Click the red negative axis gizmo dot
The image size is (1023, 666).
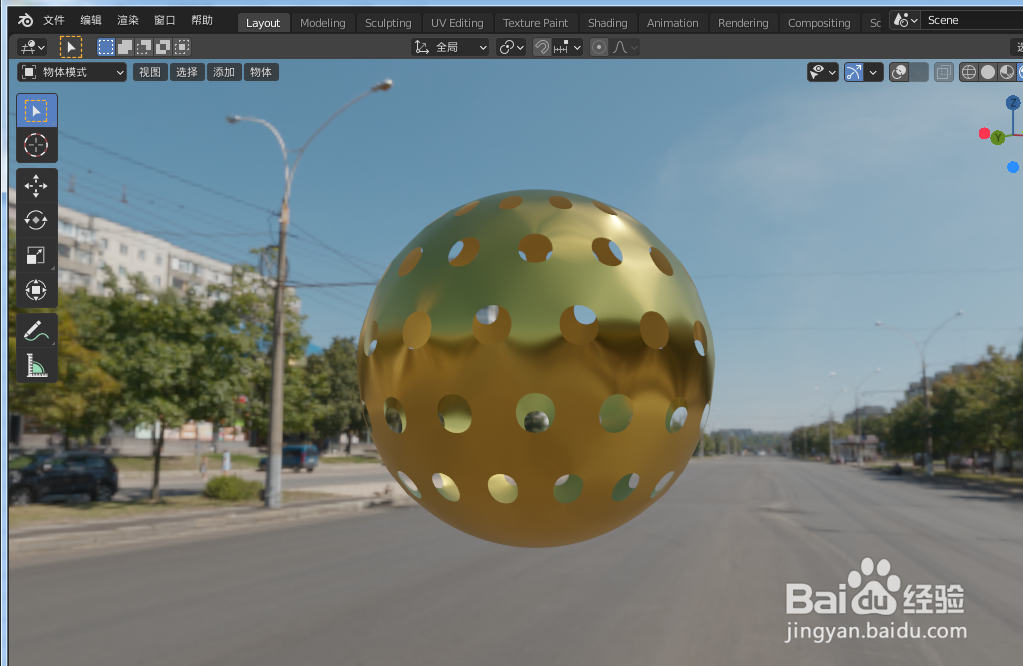click(x=985, y=134)
